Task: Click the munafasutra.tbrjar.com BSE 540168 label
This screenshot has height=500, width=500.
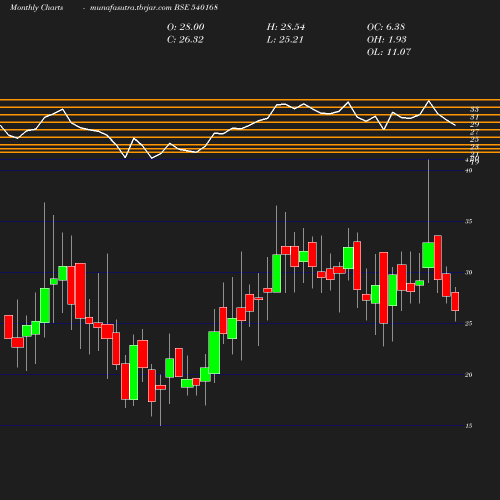Action: point(154,8)
